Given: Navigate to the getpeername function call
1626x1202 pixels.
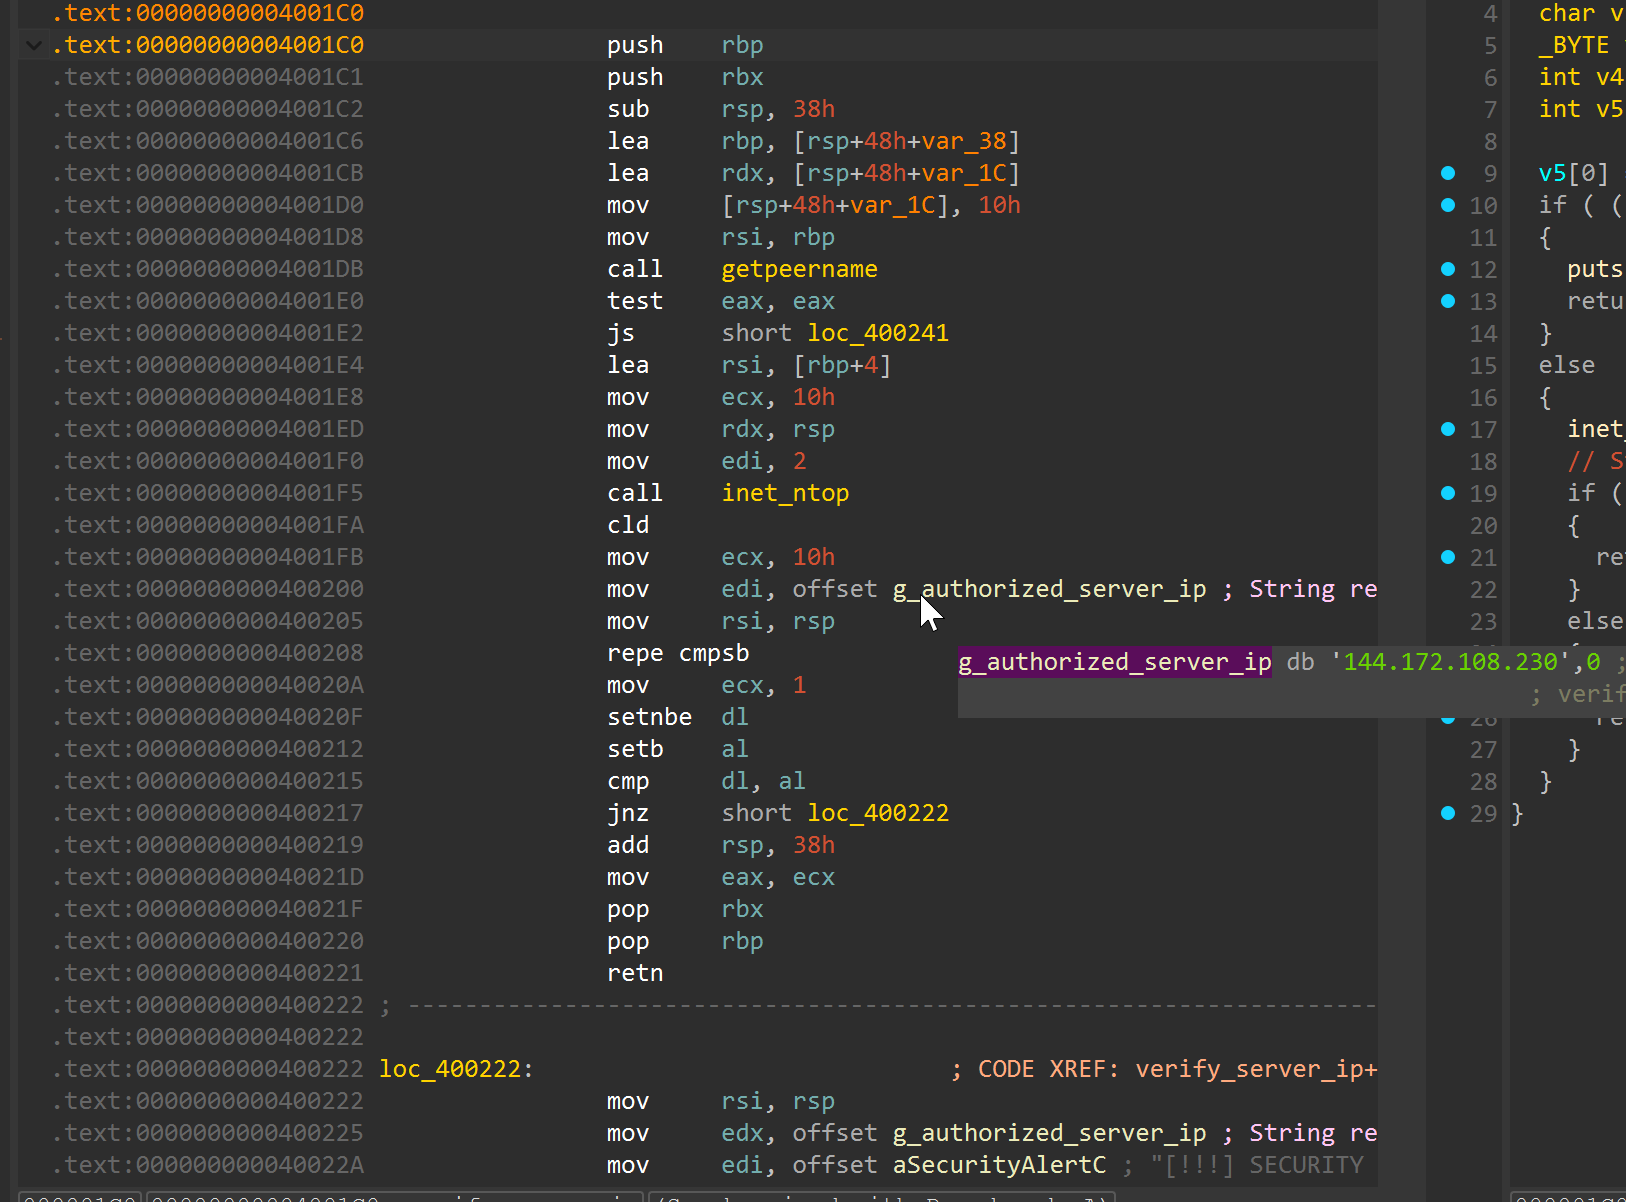Looking at the screenshot, I should pos(798,268).
